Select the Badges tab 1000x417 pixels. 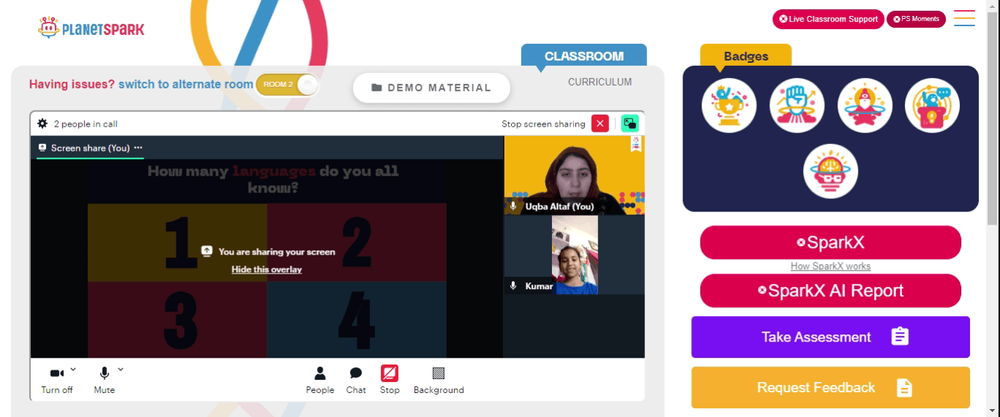[x=746, y=55]
